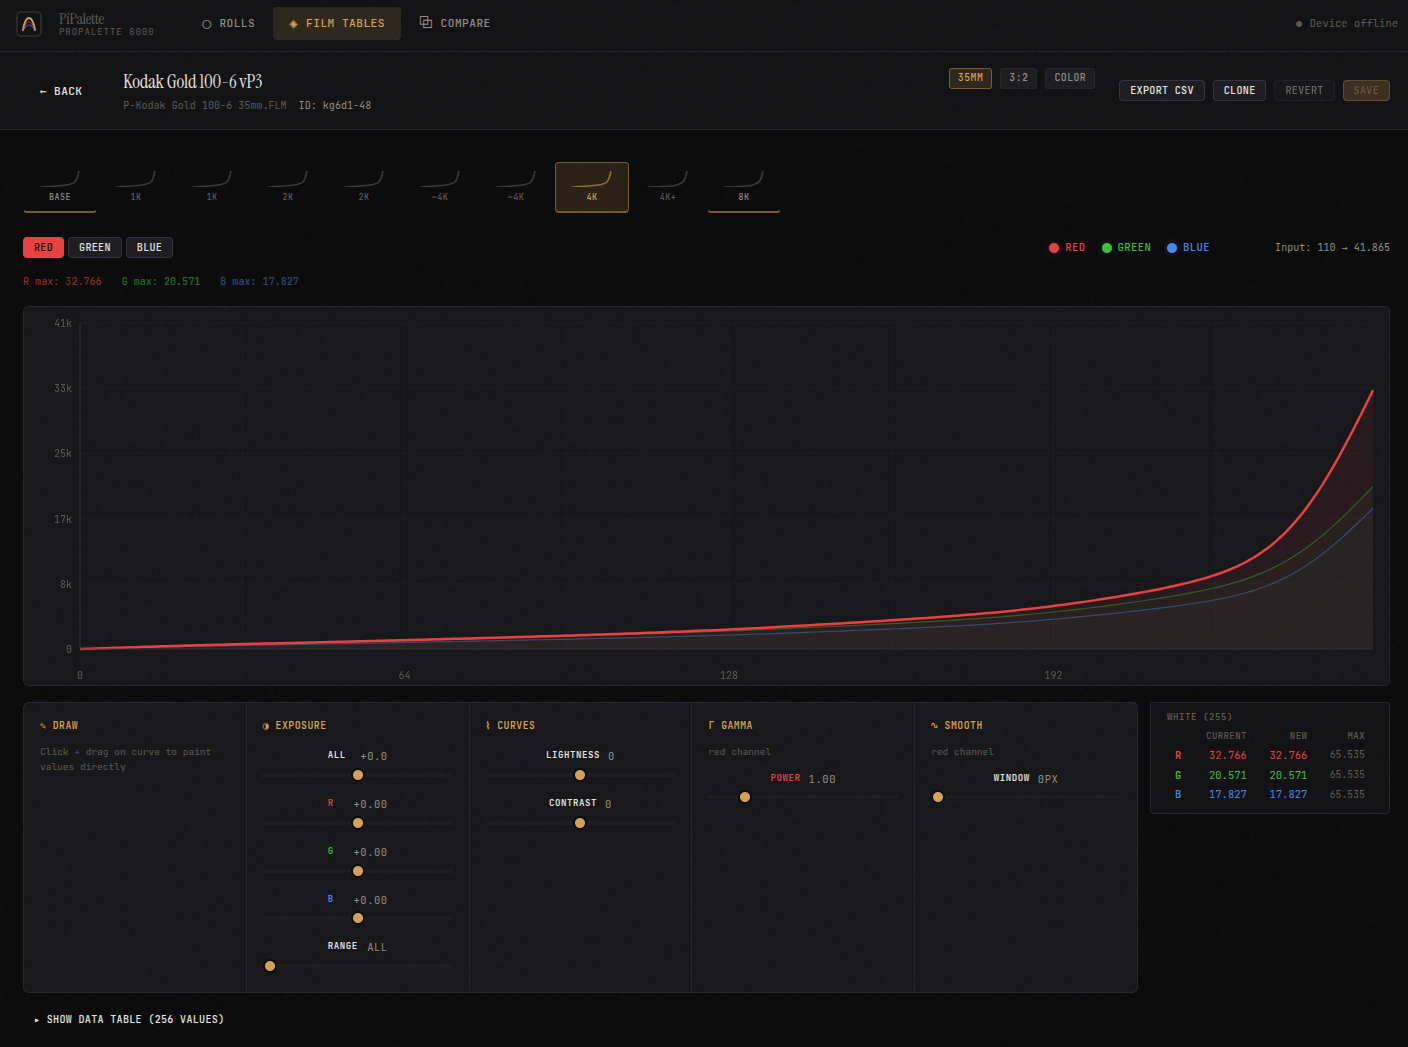Click the PiPalette logo icon
The width and height of the screenshot is (1408, 1047).
[29, 24]
